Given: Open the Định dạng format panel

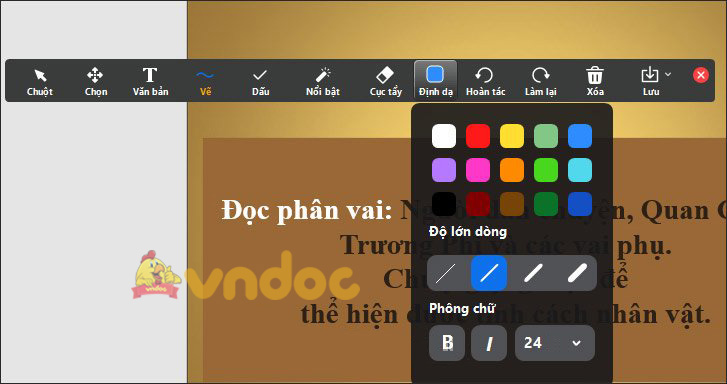Looking at the screenshot, I should tap(435, 80).
